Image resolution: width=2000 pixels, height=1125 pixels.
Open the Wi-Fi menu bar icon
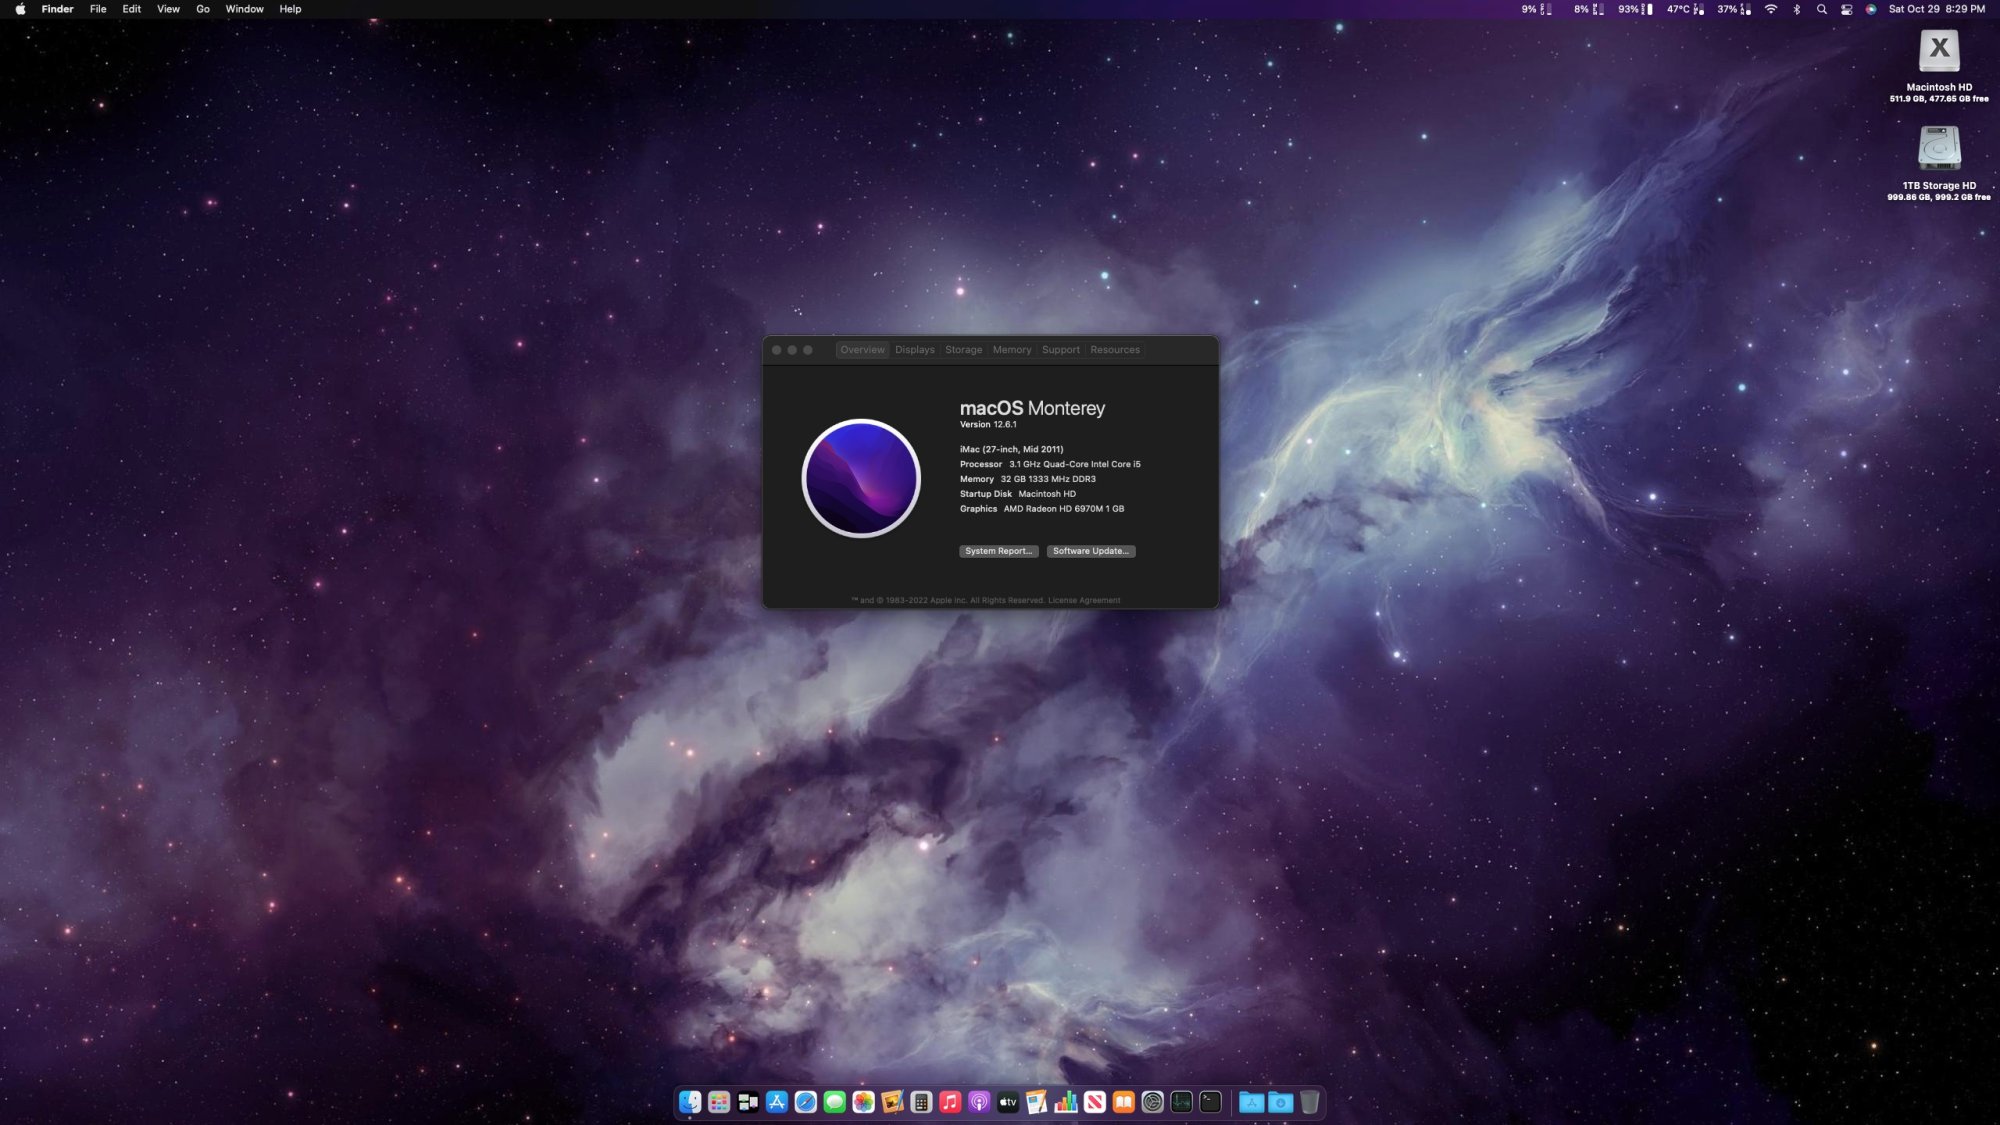click(1771, 9)
